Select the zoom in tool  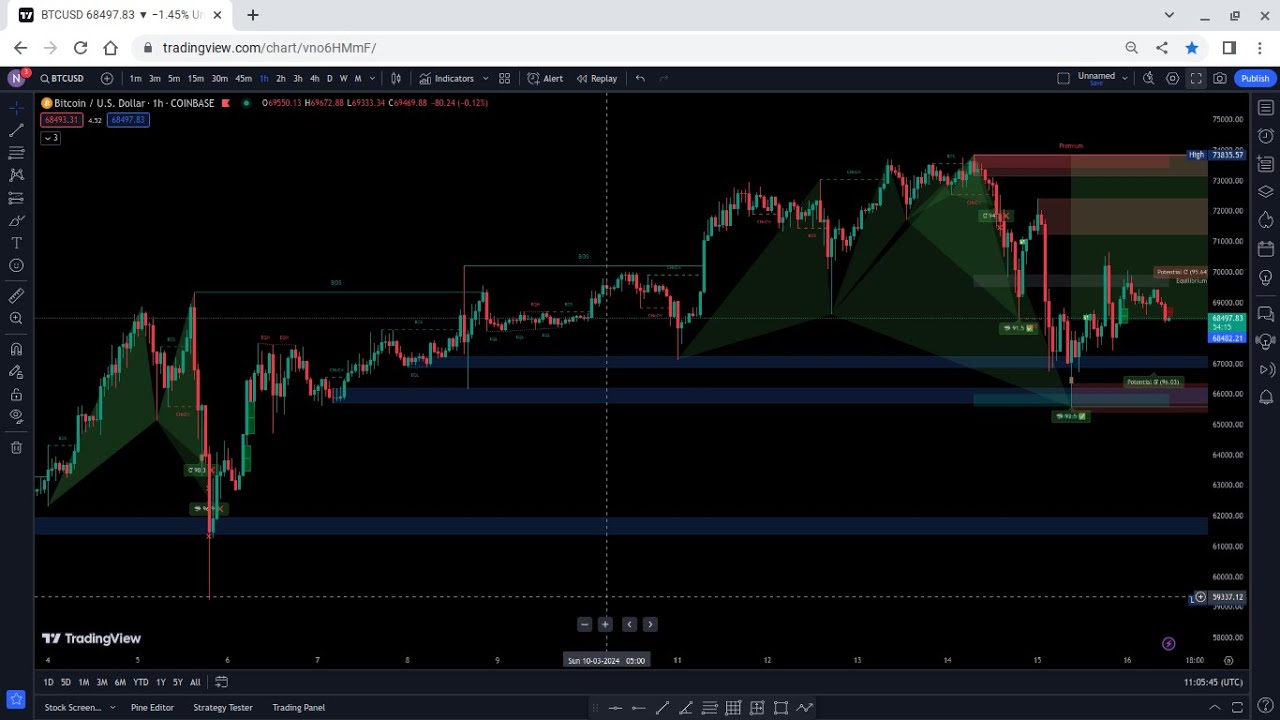16,318
